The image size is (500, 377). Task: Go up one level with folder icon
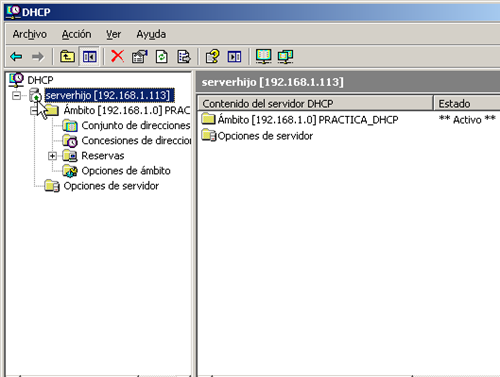coord(67,57)
